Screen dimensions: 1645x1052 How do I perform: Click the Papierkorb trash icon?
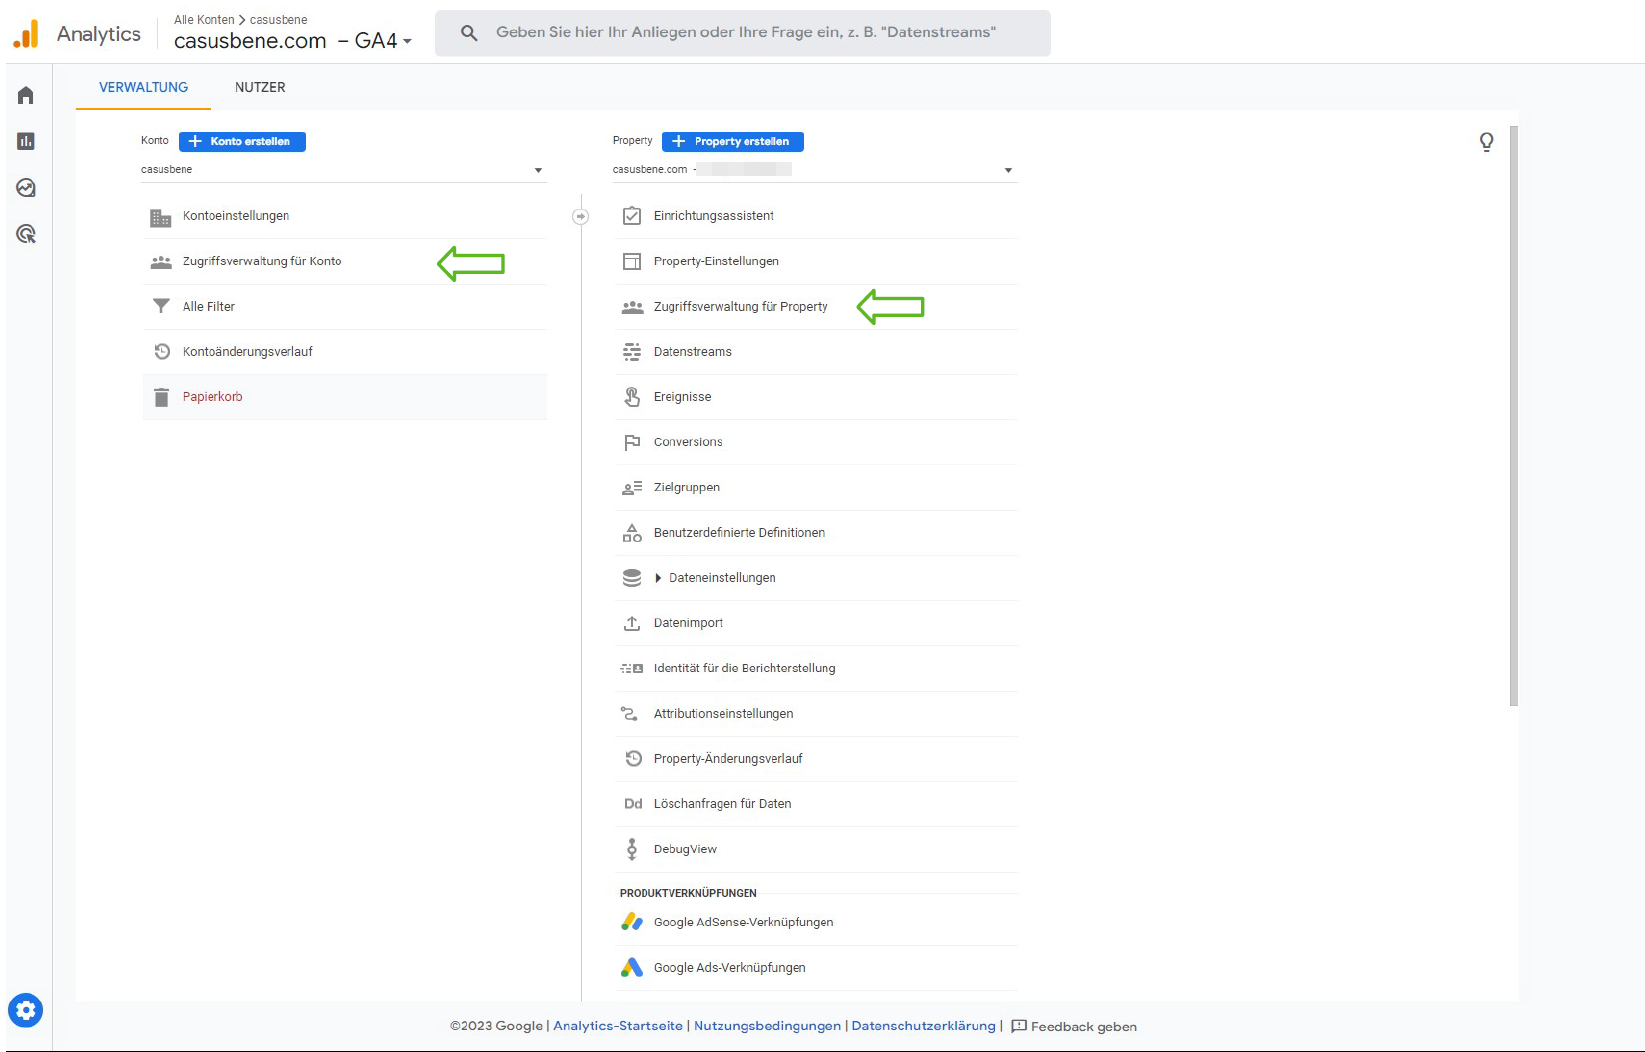point(161,397)
